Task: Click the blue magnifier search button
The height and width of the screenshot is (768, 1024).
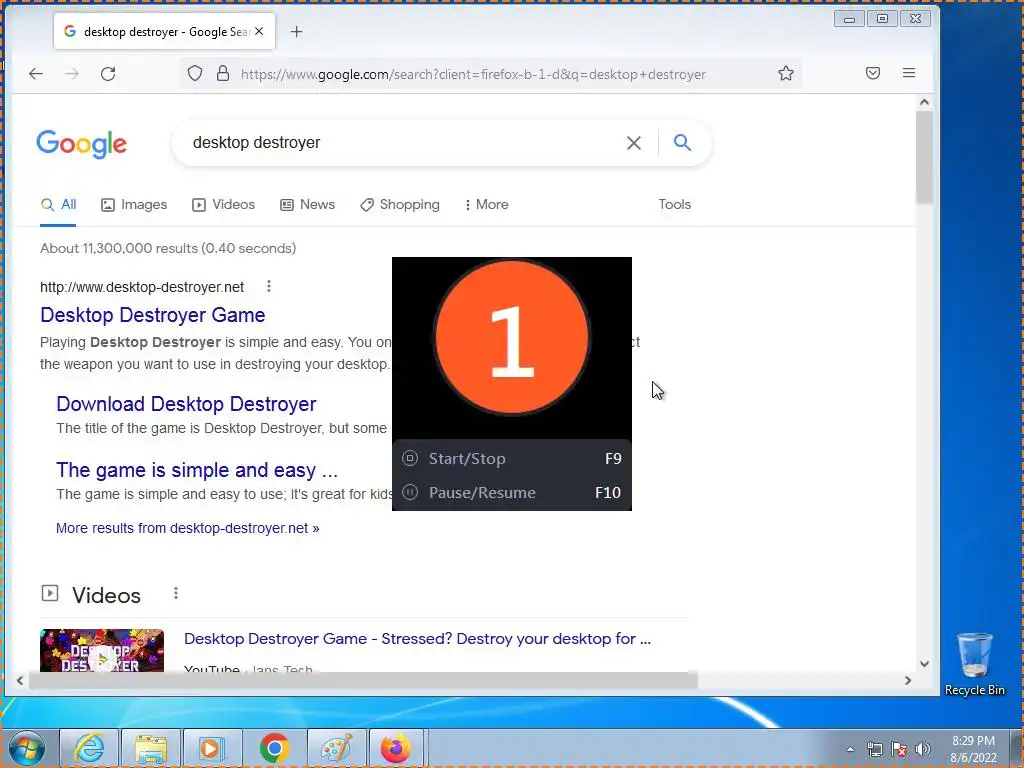Action: pyautogui.click(x=682, y=142)
